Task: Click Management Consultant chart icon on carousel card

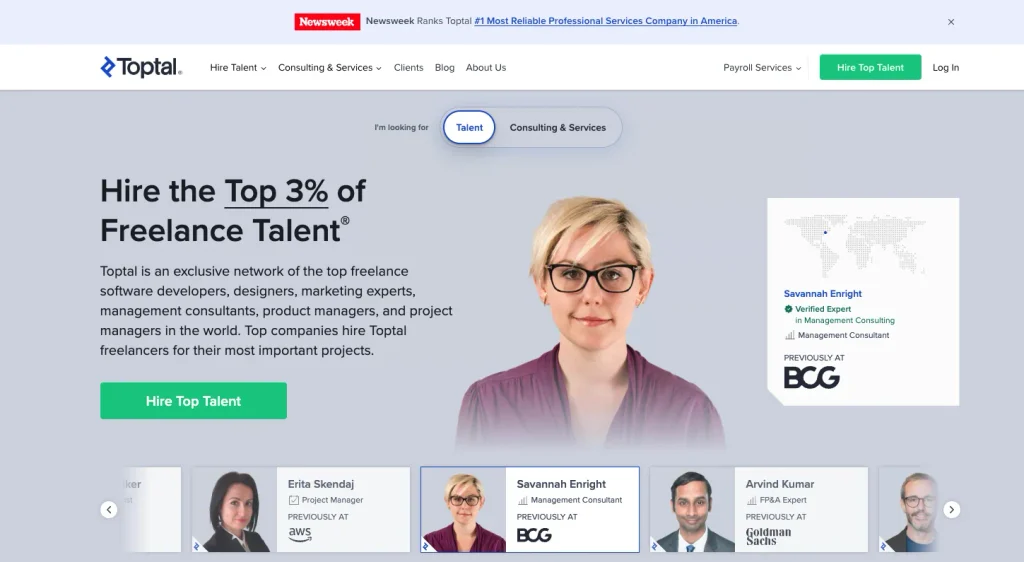Action: pos(522,500)
